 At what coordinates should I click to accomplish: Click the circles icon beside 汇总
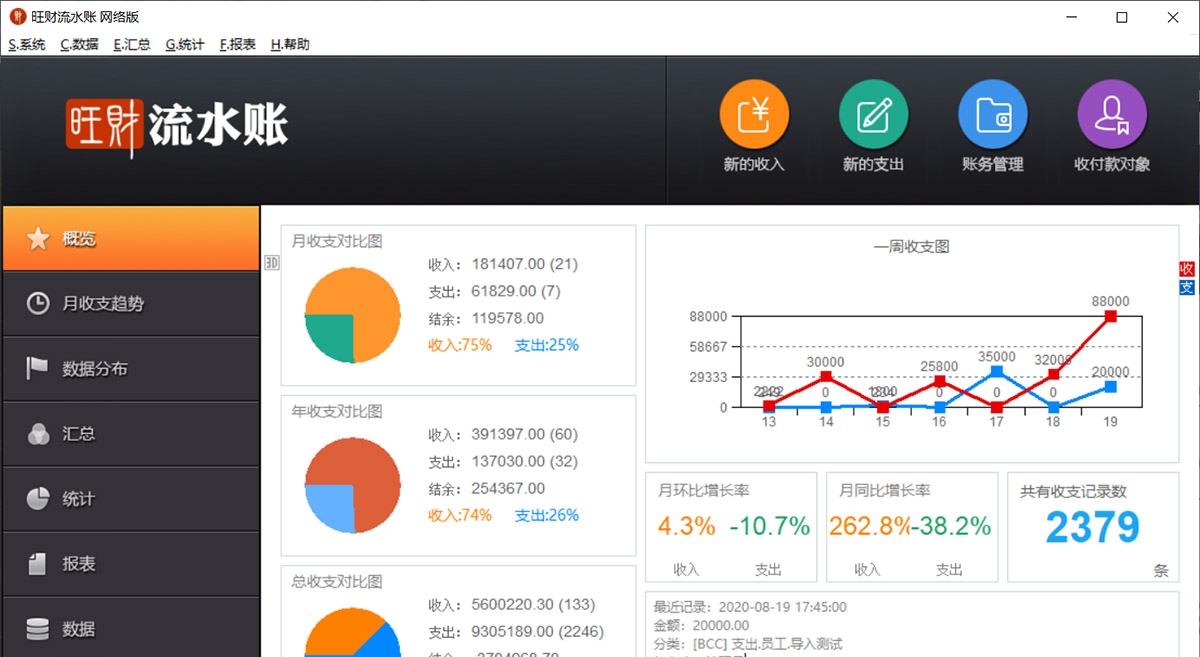38,434
